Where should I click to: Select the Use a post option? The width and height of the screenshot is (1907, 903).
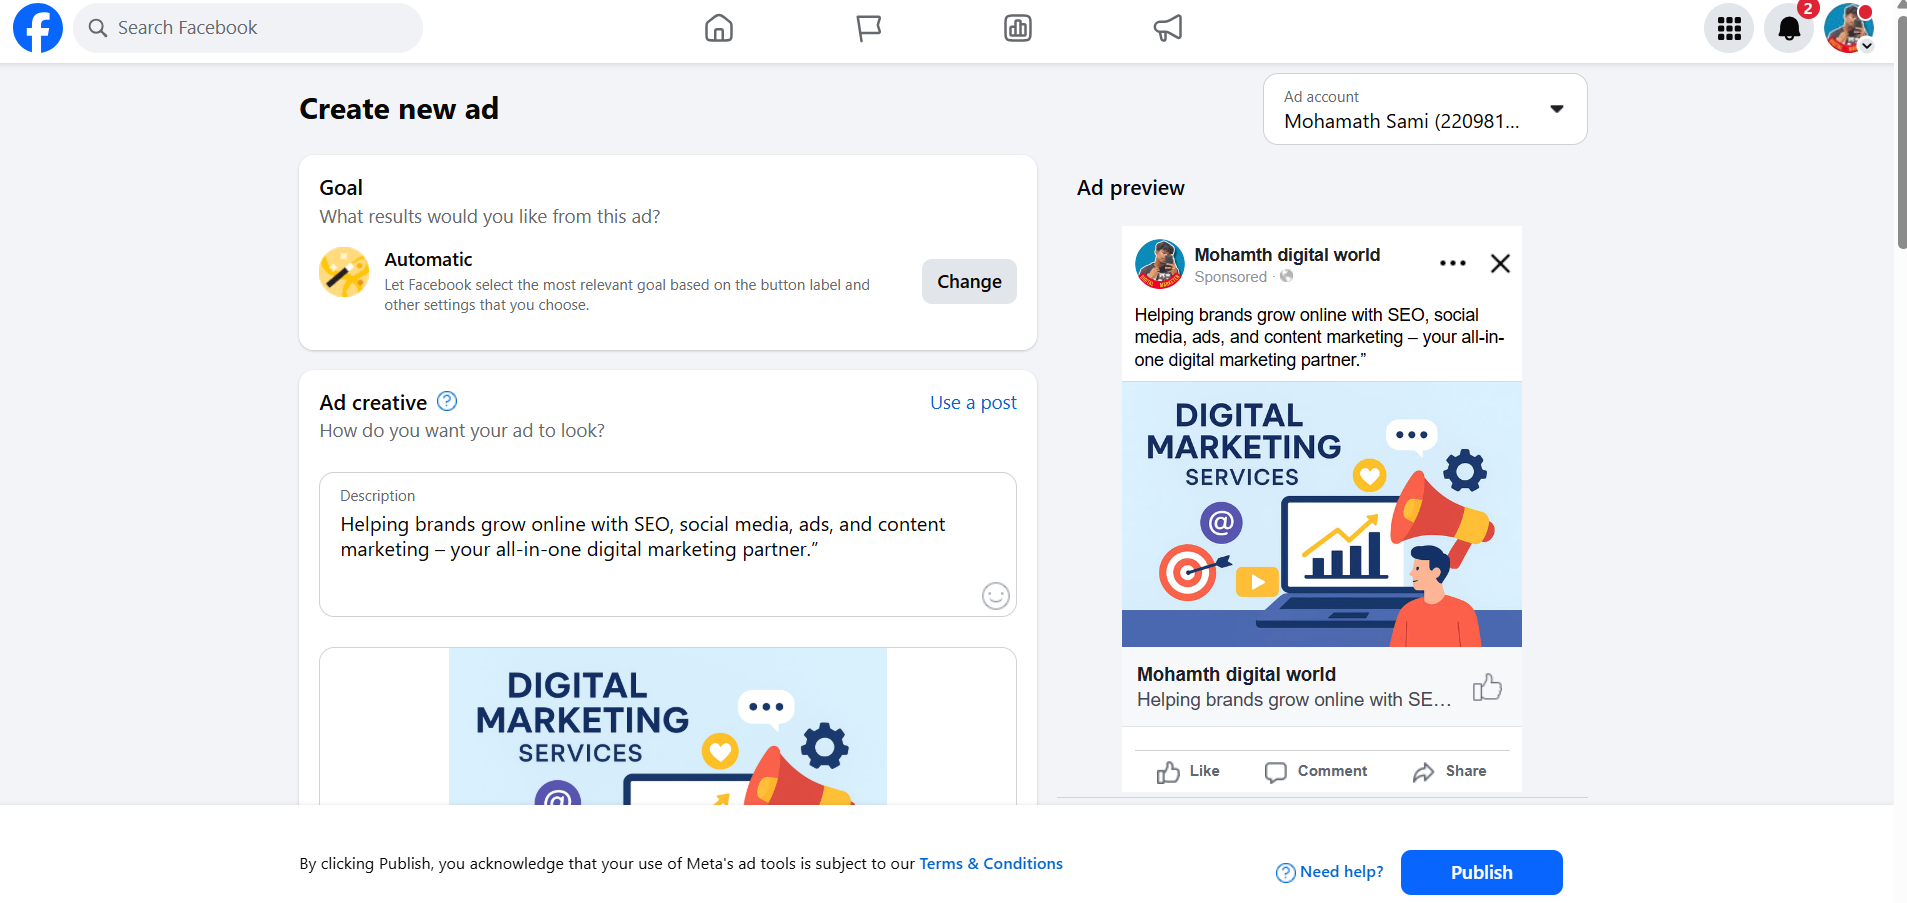click(x=972, y=402)
